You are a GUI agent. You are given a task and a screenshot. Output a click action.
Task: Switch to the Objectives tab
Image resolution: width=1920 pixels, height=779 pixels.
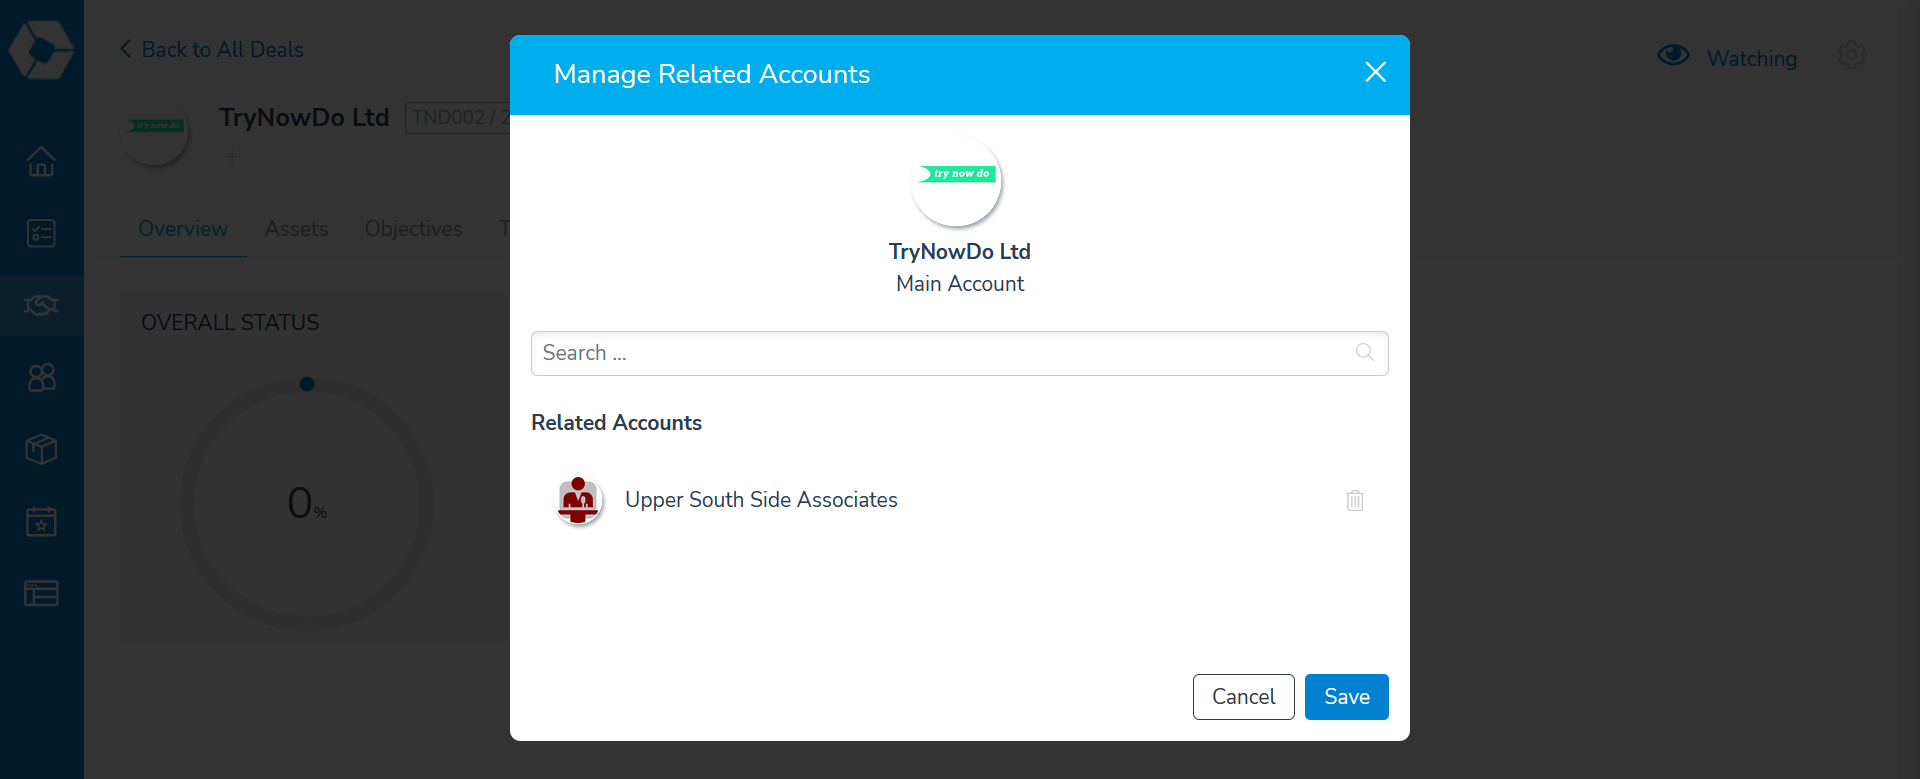point(413,229)
